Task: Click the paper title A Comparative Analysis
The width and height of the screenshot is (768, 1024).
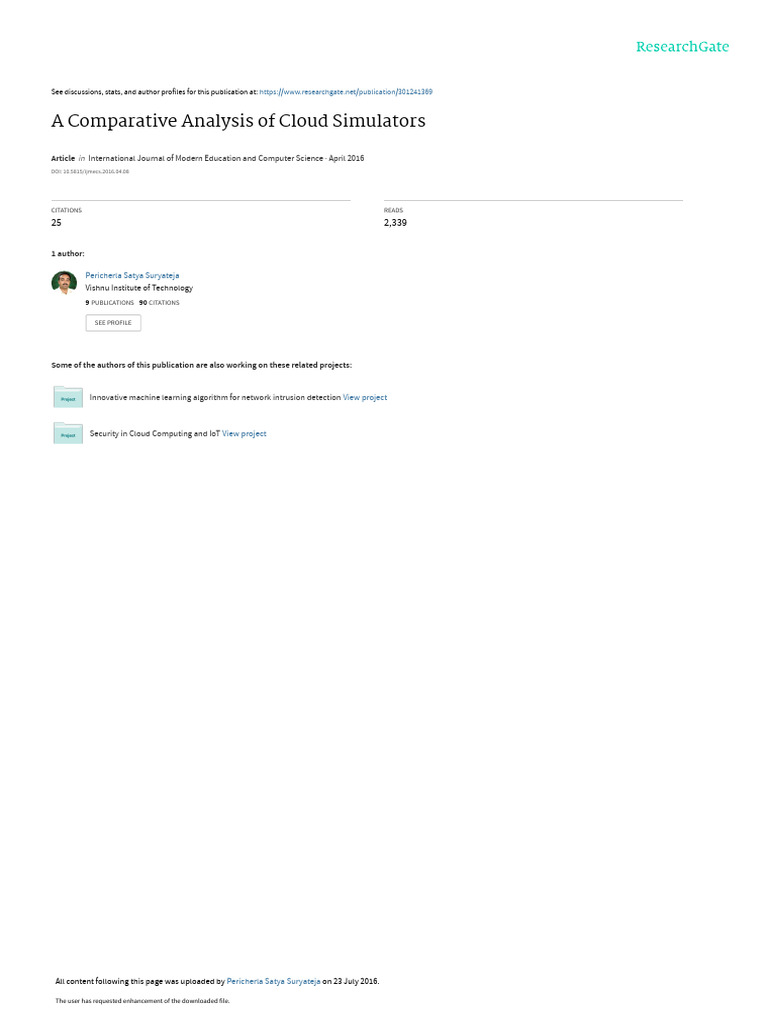Action: click(x=238, y=121)
